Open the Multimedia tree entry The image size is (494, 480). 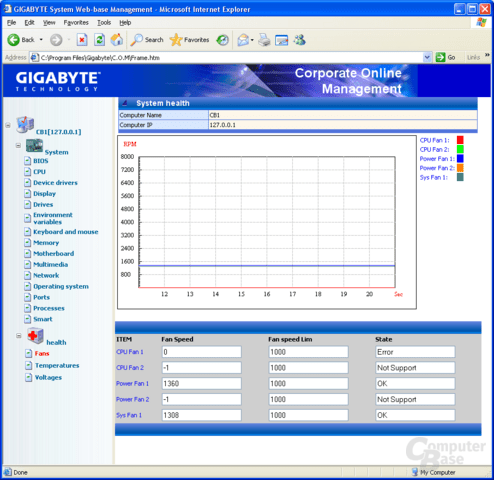pos(51,265)
